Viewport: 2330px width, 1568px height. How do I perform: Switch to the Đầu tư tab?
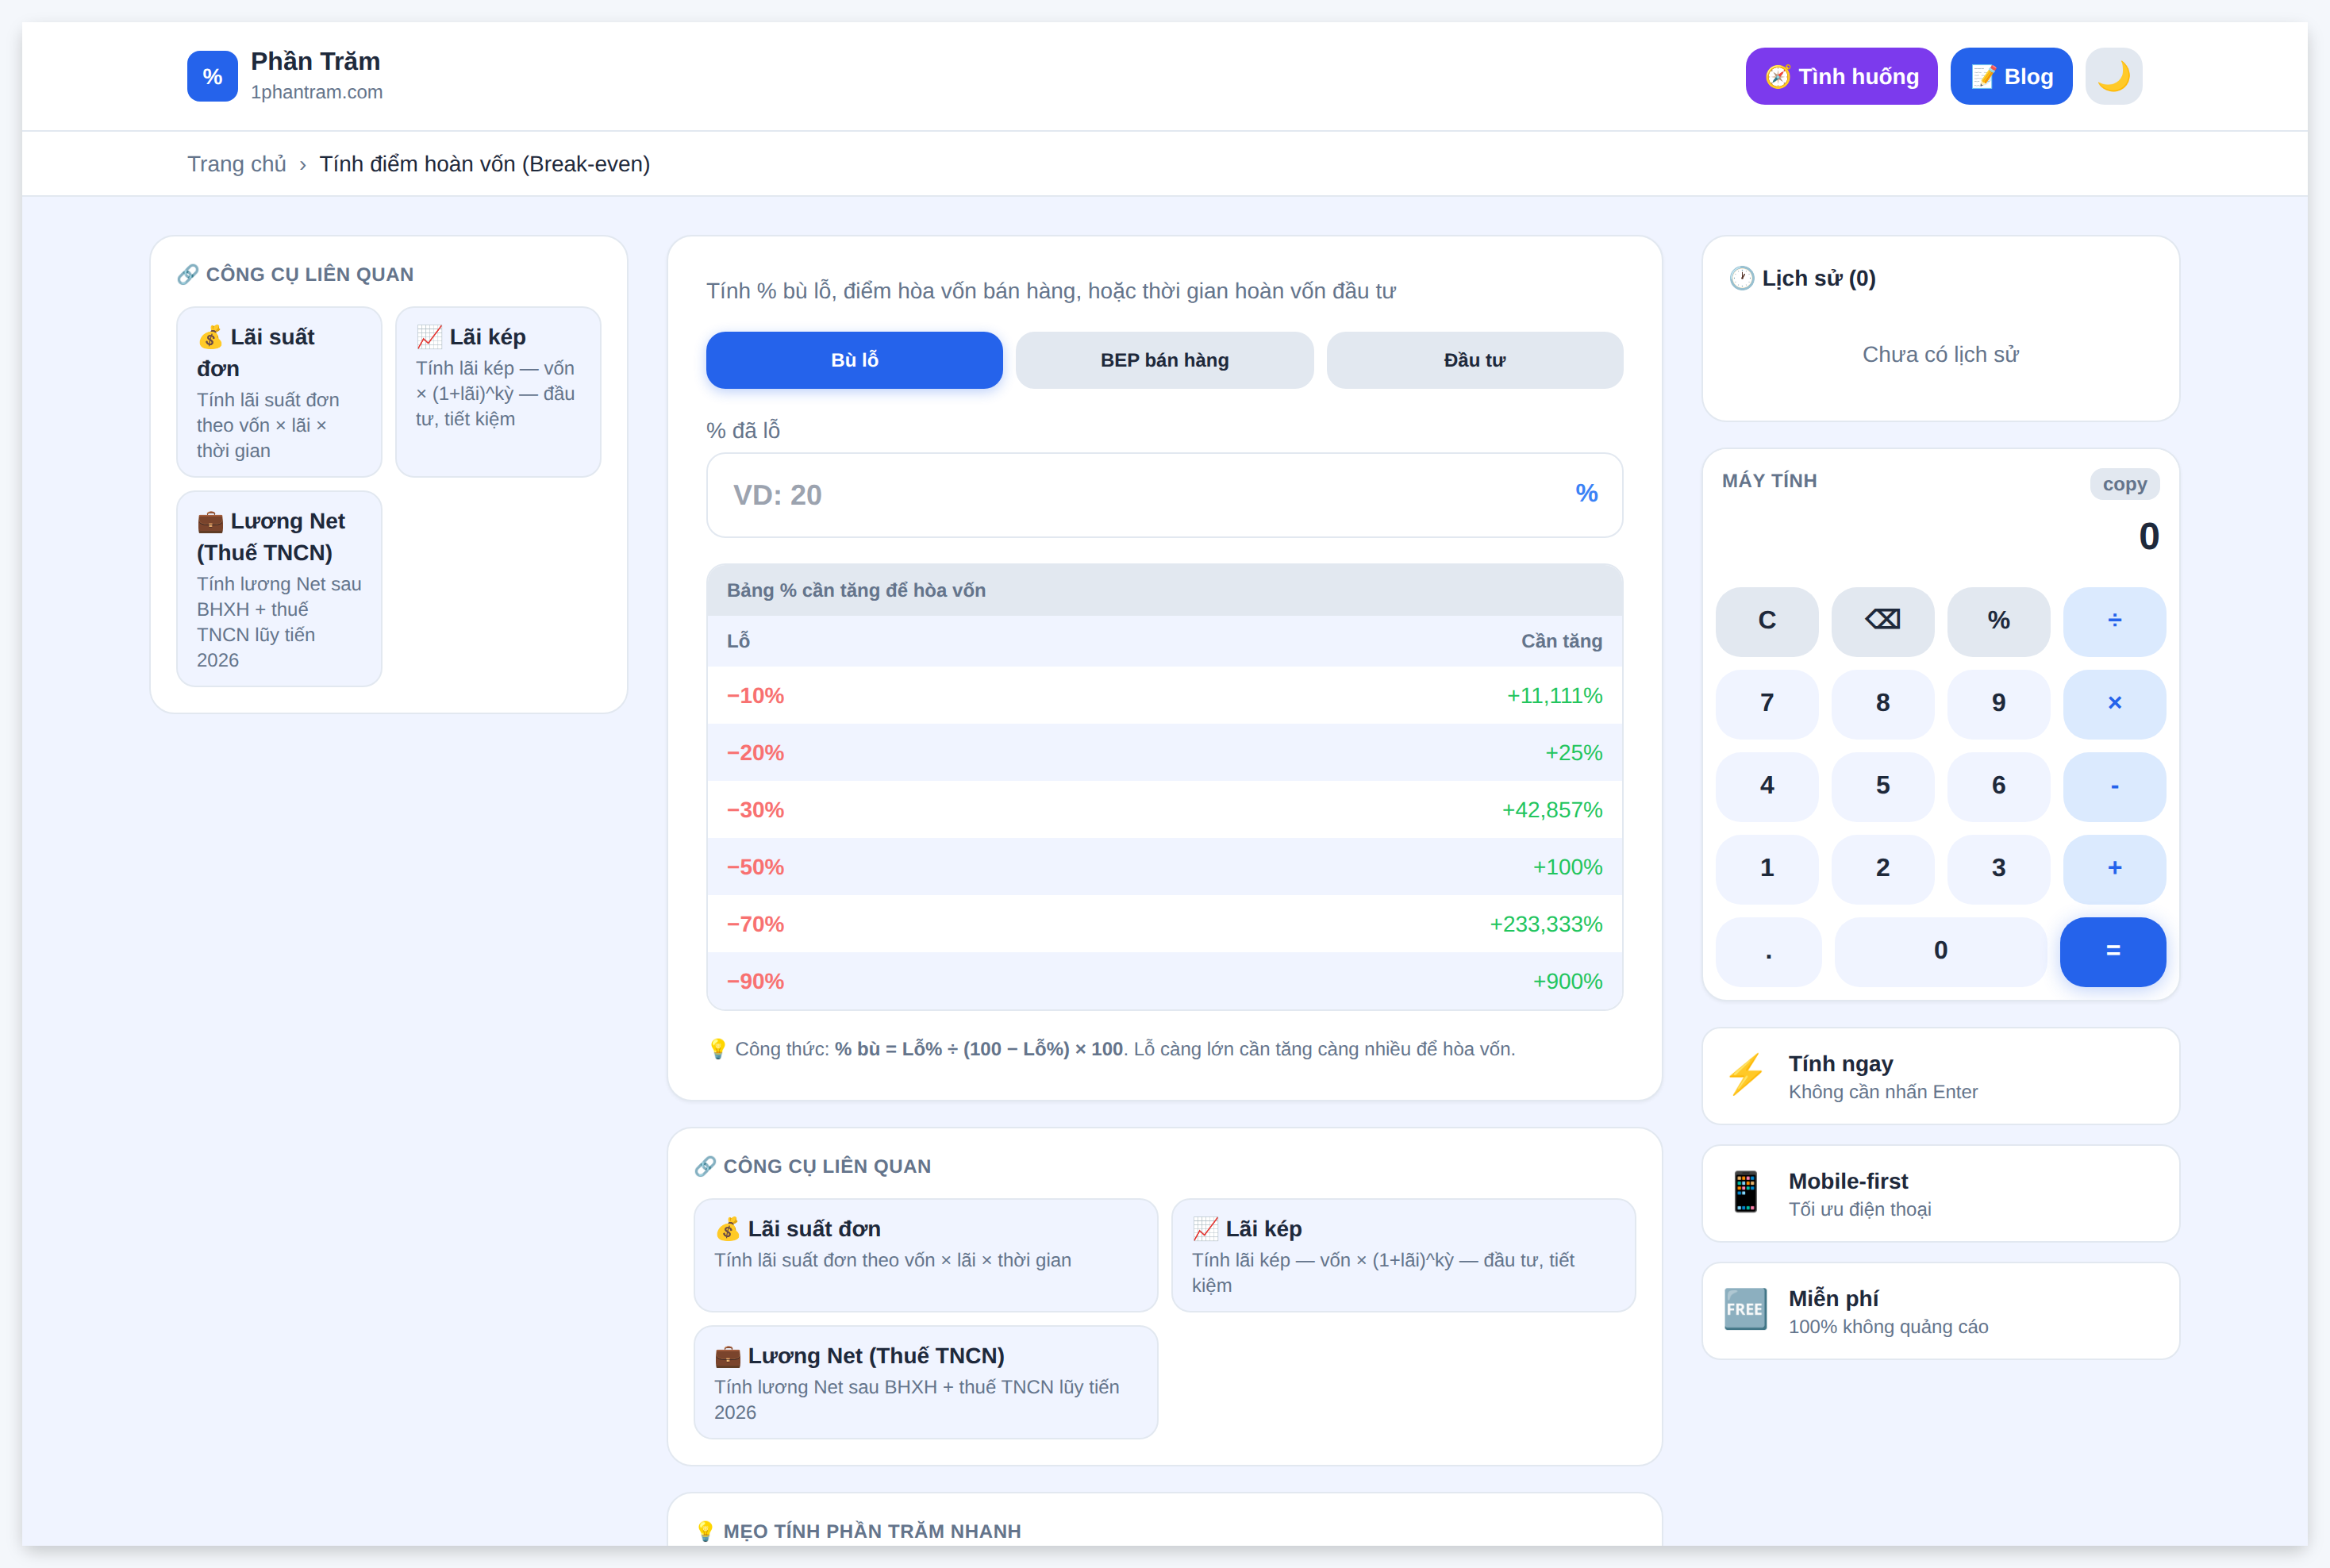click(1474, 360)
